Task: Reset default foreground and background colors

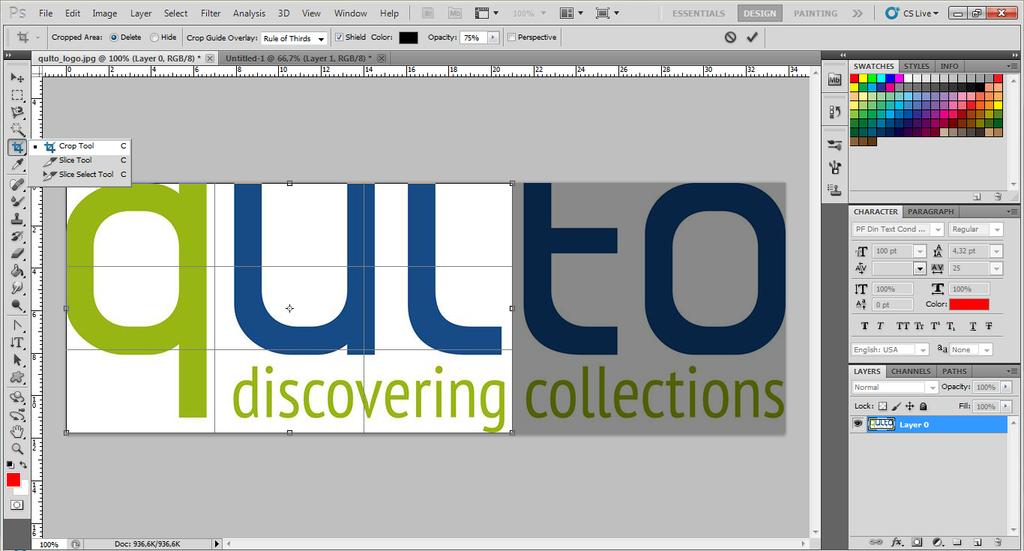Action: tap(10, 465)
